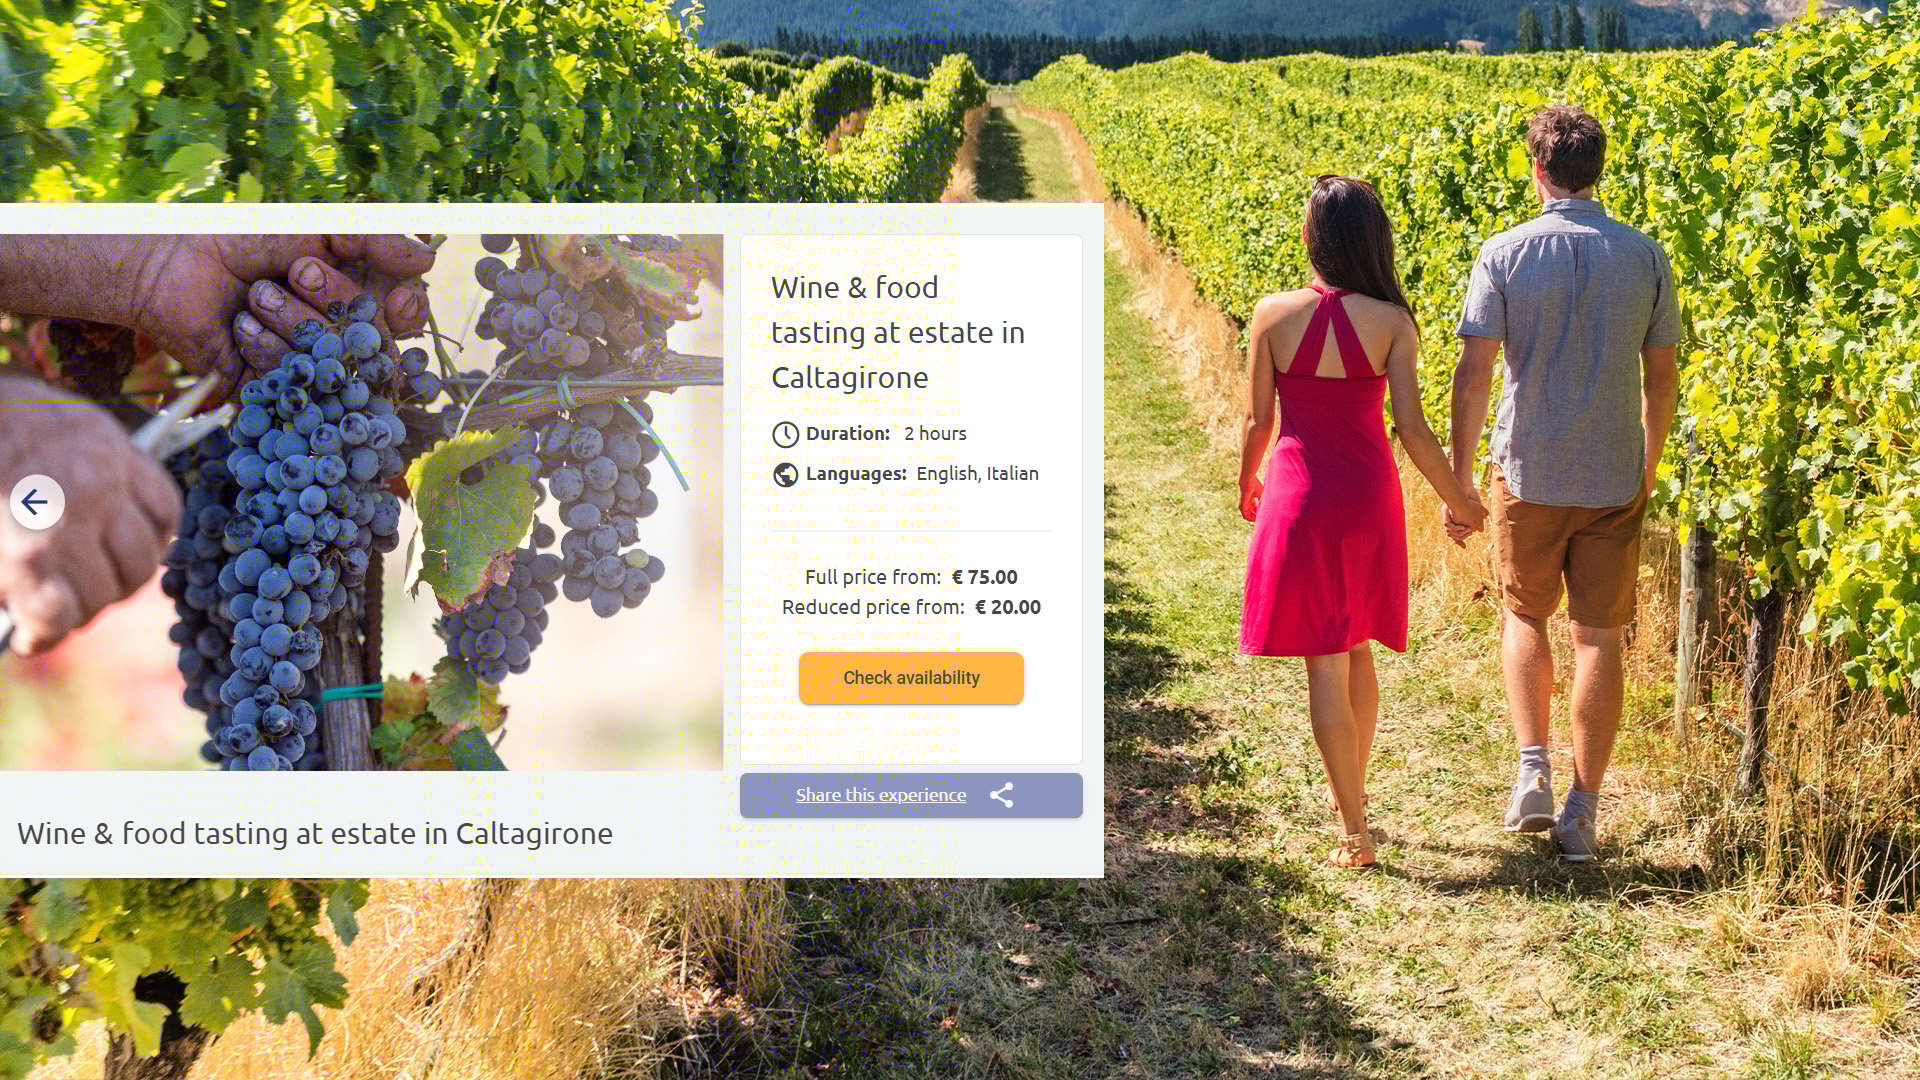The width and height of the screenshot is (1920, 1080).
Task: Open the grape harvest photo
Action: click(361, 502)
